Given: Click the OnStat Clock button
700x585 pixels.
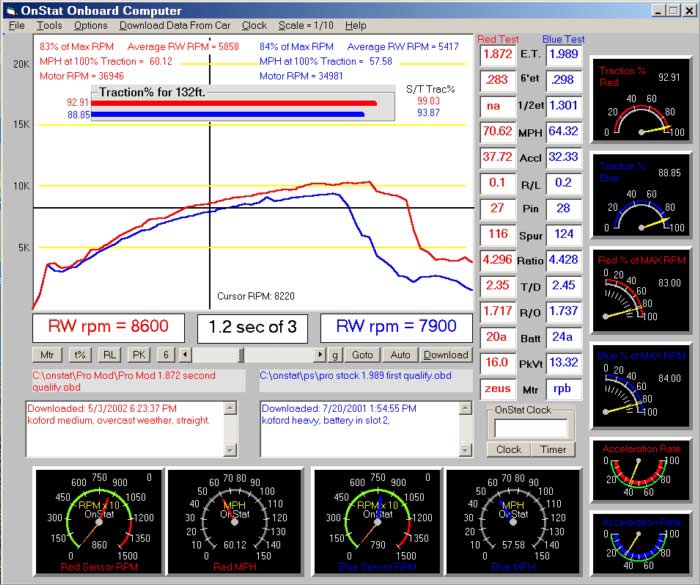Looking at the screenshot, I should [508, 449].
